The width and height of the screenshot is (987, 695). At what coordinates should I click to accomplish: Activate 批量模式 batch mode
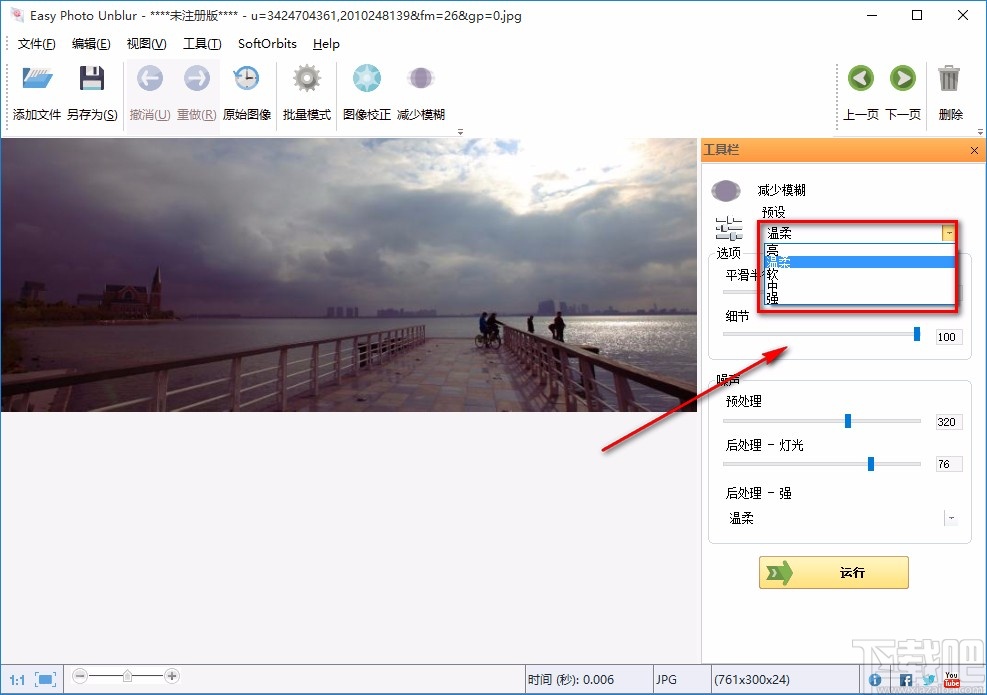pyautogui.click(x=306, y=78)
